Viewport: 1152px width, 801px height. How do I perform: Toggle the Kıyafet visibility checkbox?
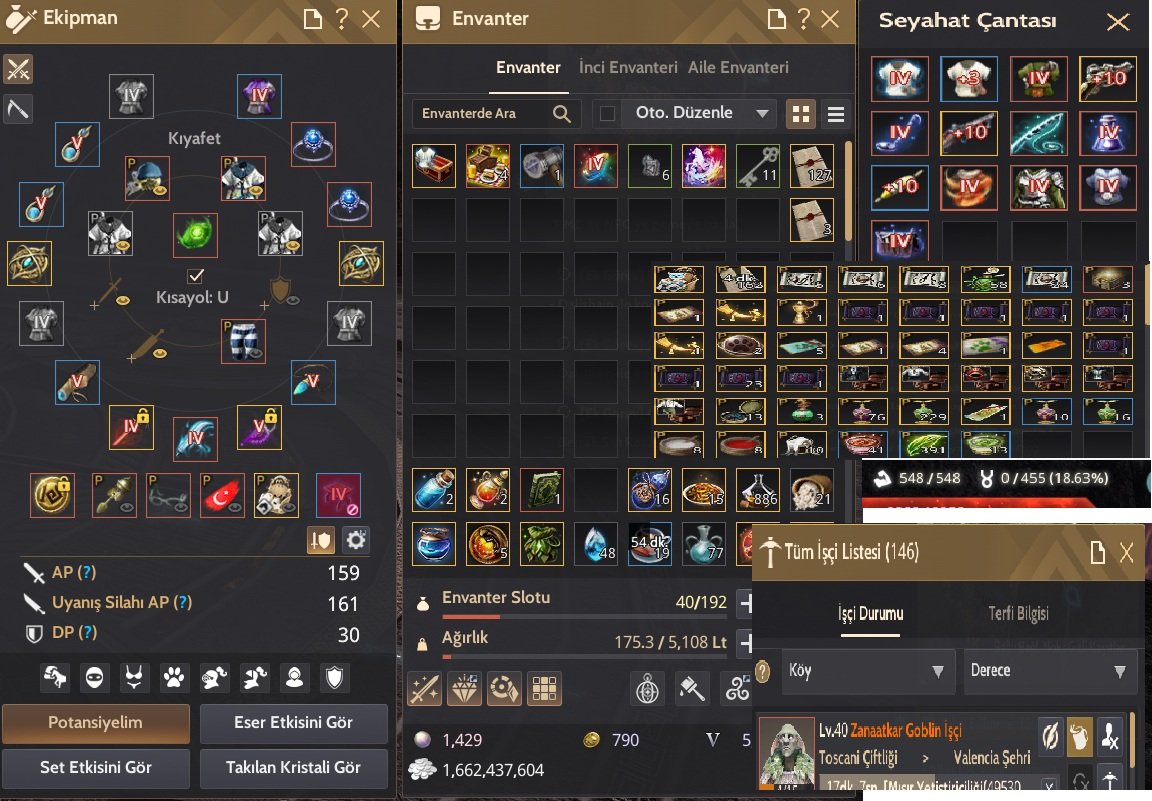pyautogui.click(x=195, y=276)
